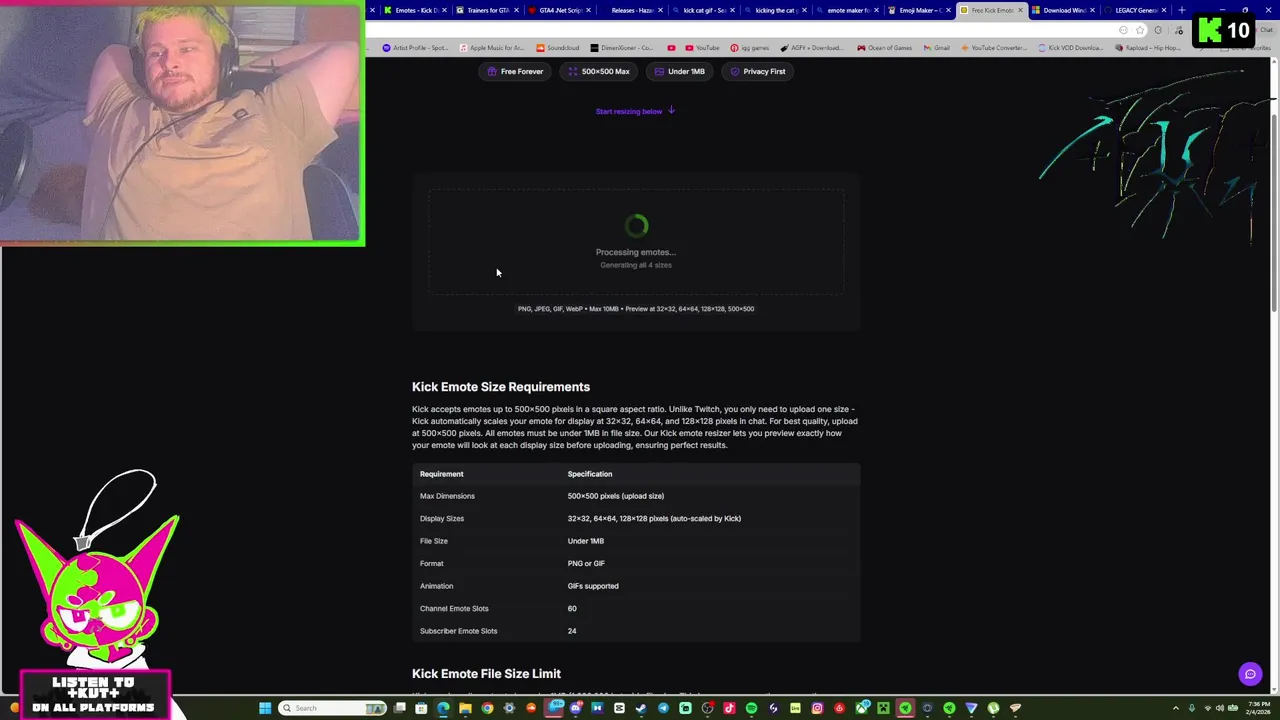The width and height of the screenshot is (1280, 720).
Task: Open the red YouTube icon-only bookmark
Action: coord(671,48)
